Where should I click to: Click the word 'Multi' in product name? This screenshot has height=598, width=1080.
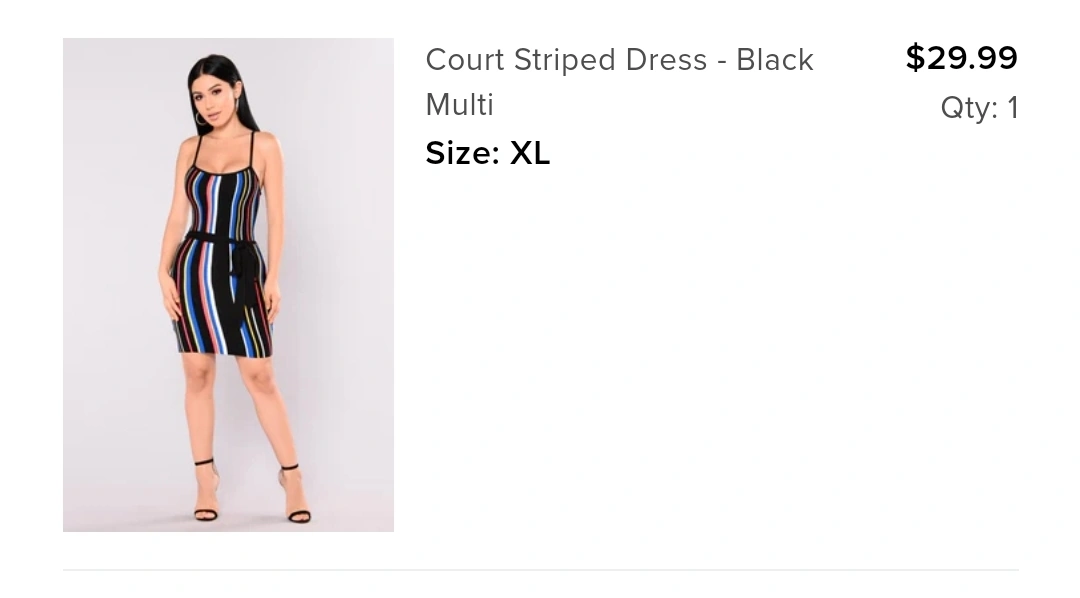[x=459, y=105]
